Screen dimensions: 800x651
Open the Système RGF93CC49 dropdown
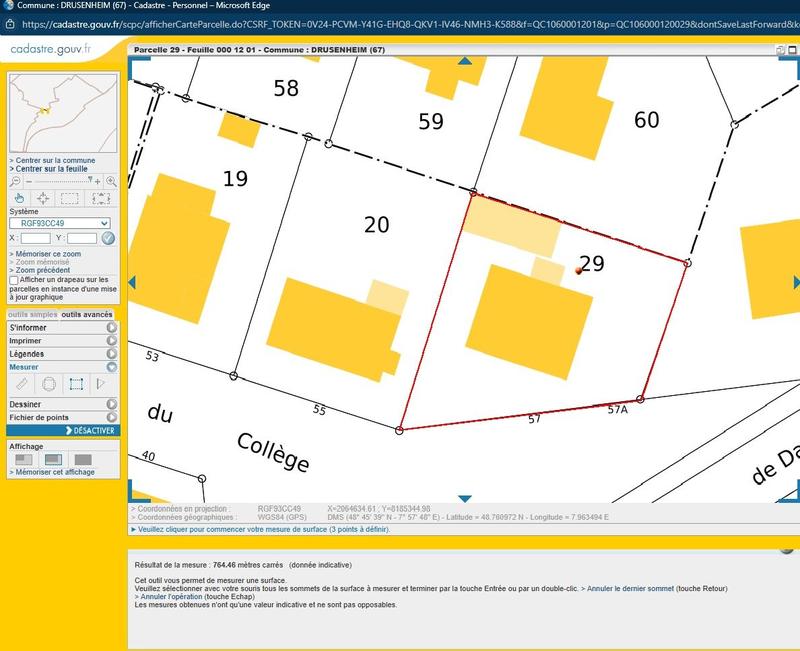pos(59,224)
